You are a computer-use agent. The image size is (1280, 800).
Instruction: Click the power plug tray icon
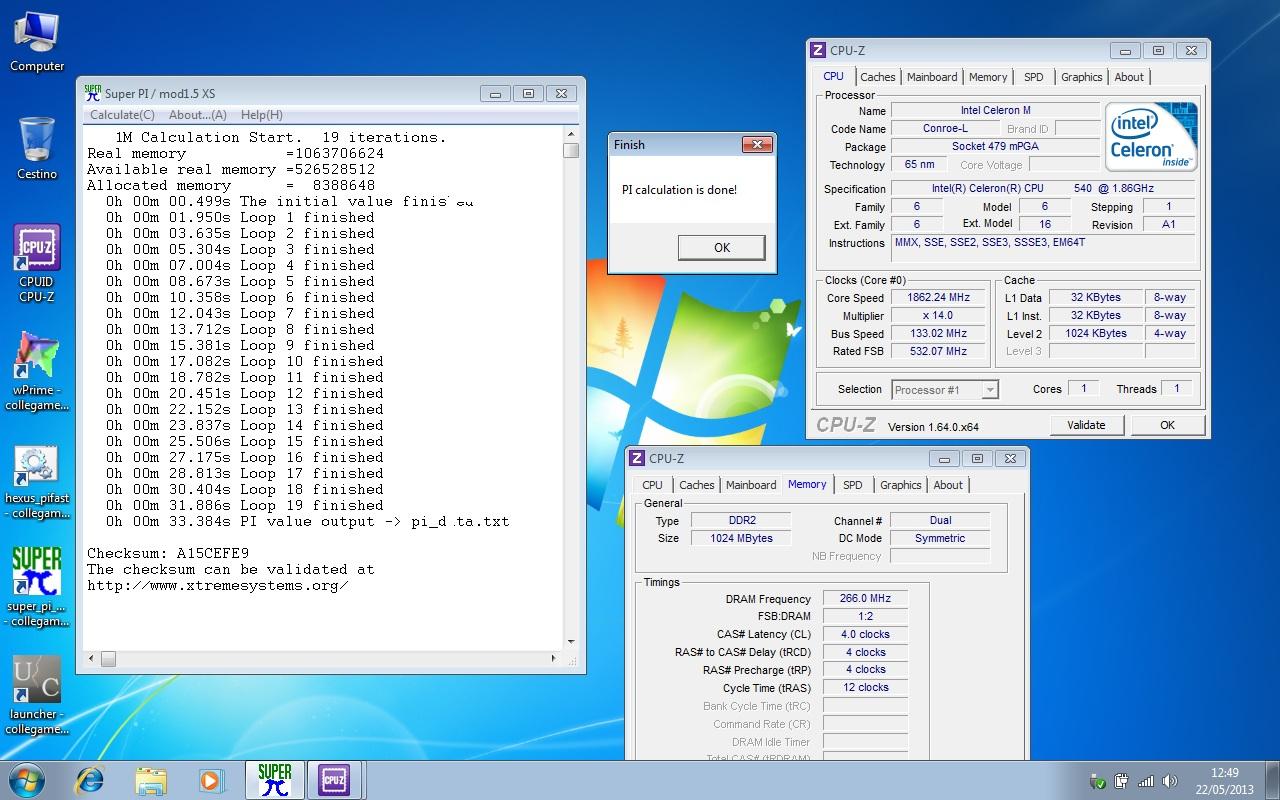point(1122,781)
